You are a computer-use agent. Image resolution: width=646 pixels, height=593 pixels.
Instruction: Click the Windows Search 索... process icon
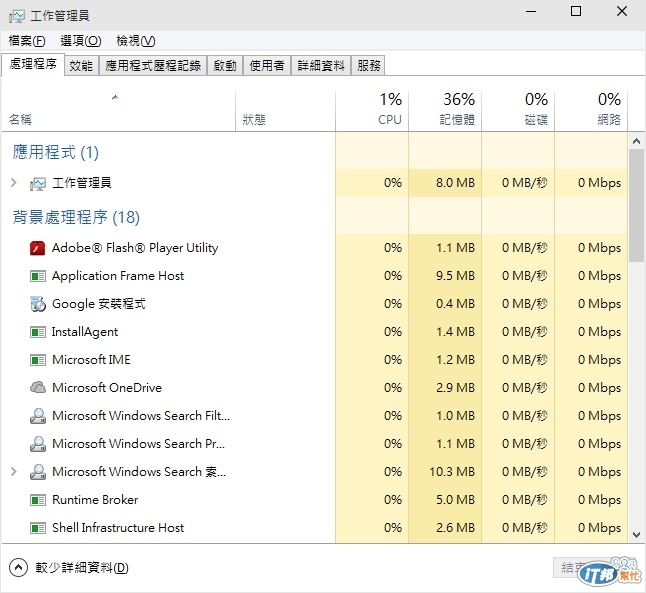[38, 472]
